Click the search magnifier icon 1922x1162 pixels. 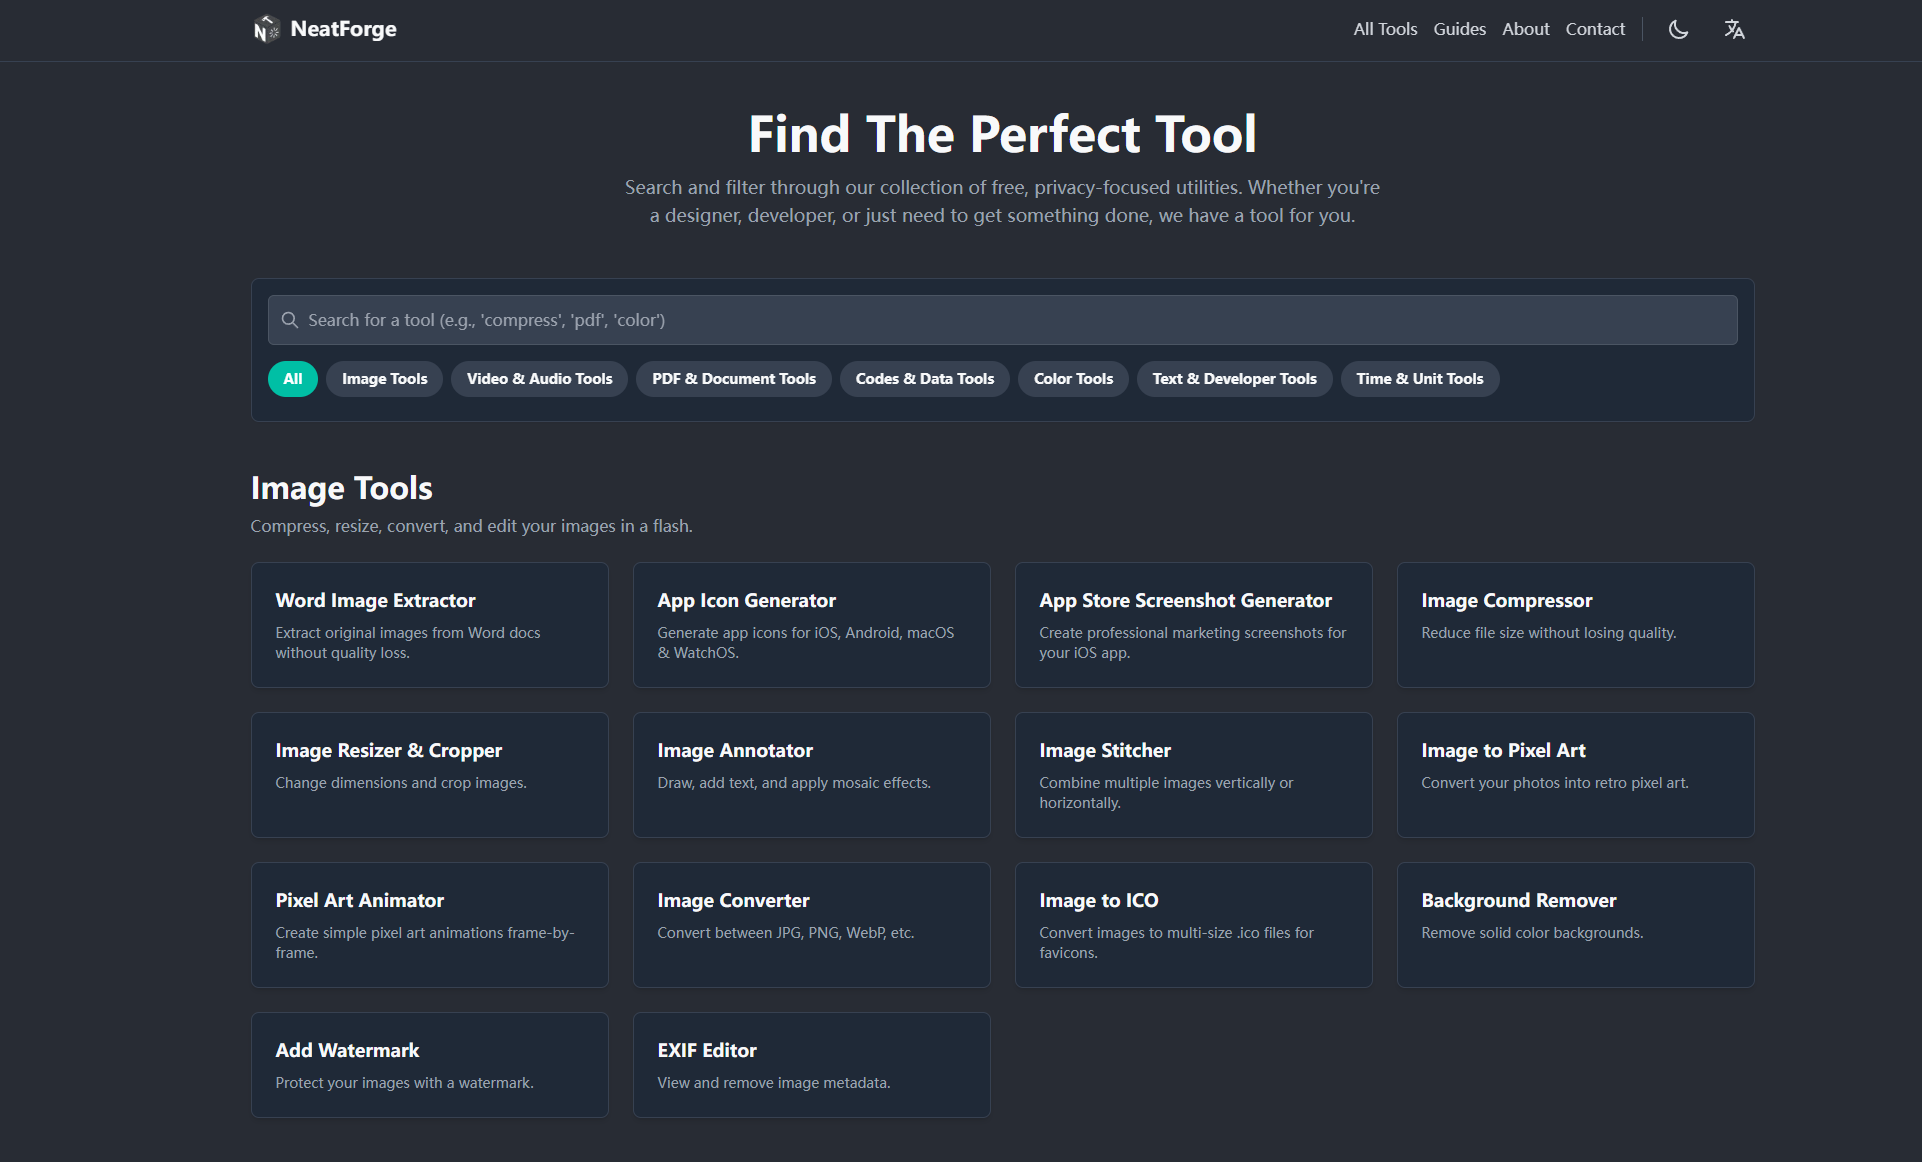point(290,320)
